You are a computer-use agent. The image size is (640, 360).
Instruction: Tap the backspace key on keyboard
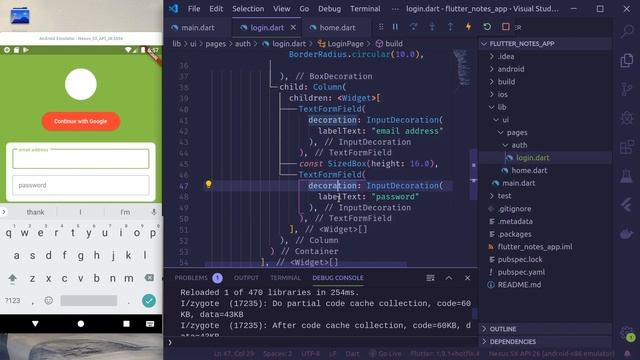[149, 278]
